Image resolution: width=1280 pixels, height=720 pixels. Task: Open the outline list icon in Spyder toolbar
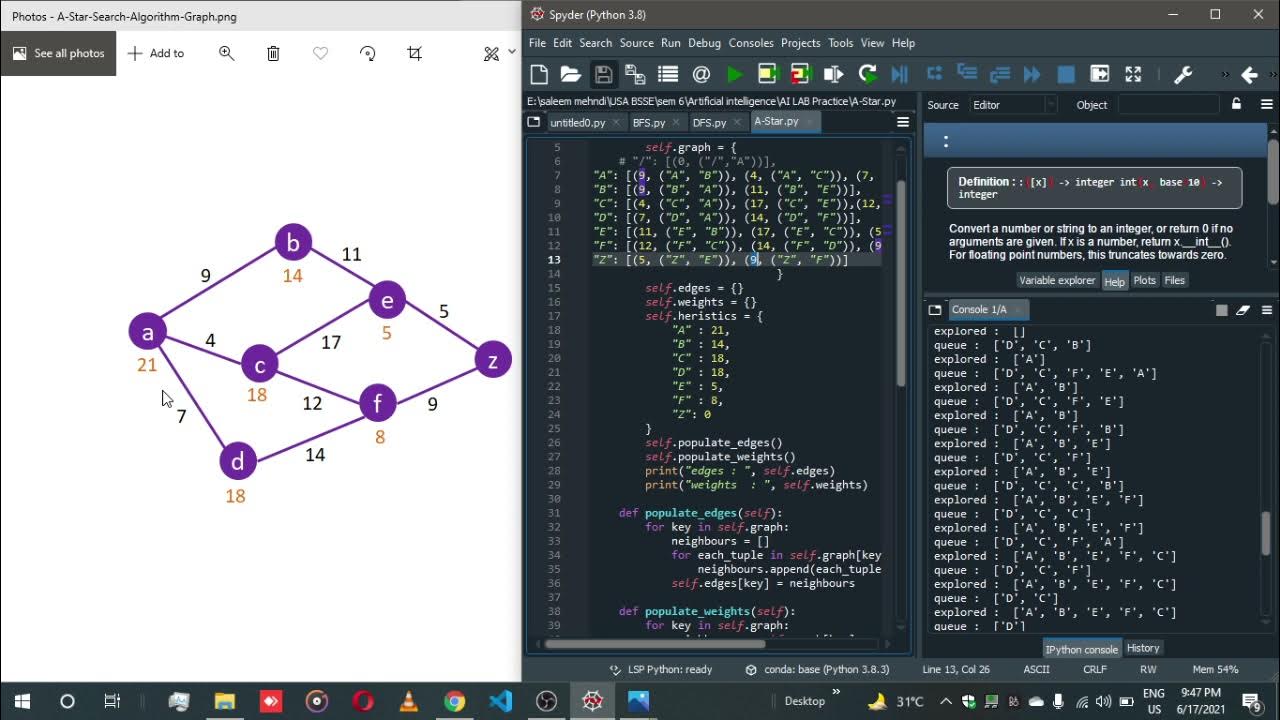pos(668,74)
